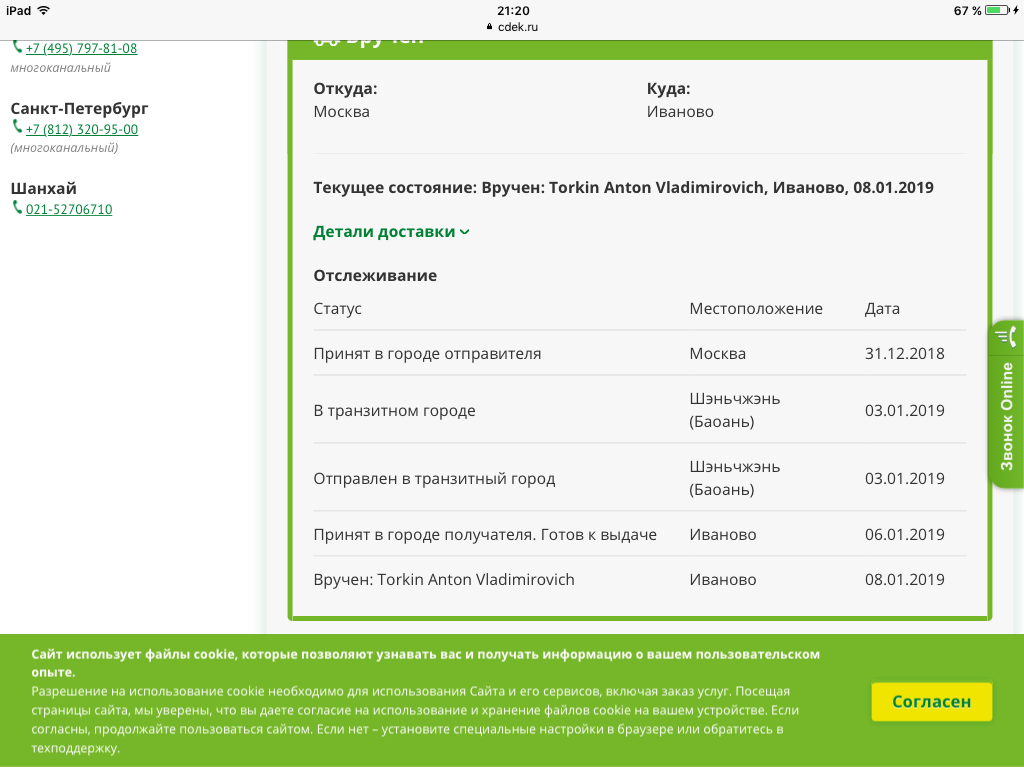
Task: Select the Принят в городе отправителя row
Action: 427,354
